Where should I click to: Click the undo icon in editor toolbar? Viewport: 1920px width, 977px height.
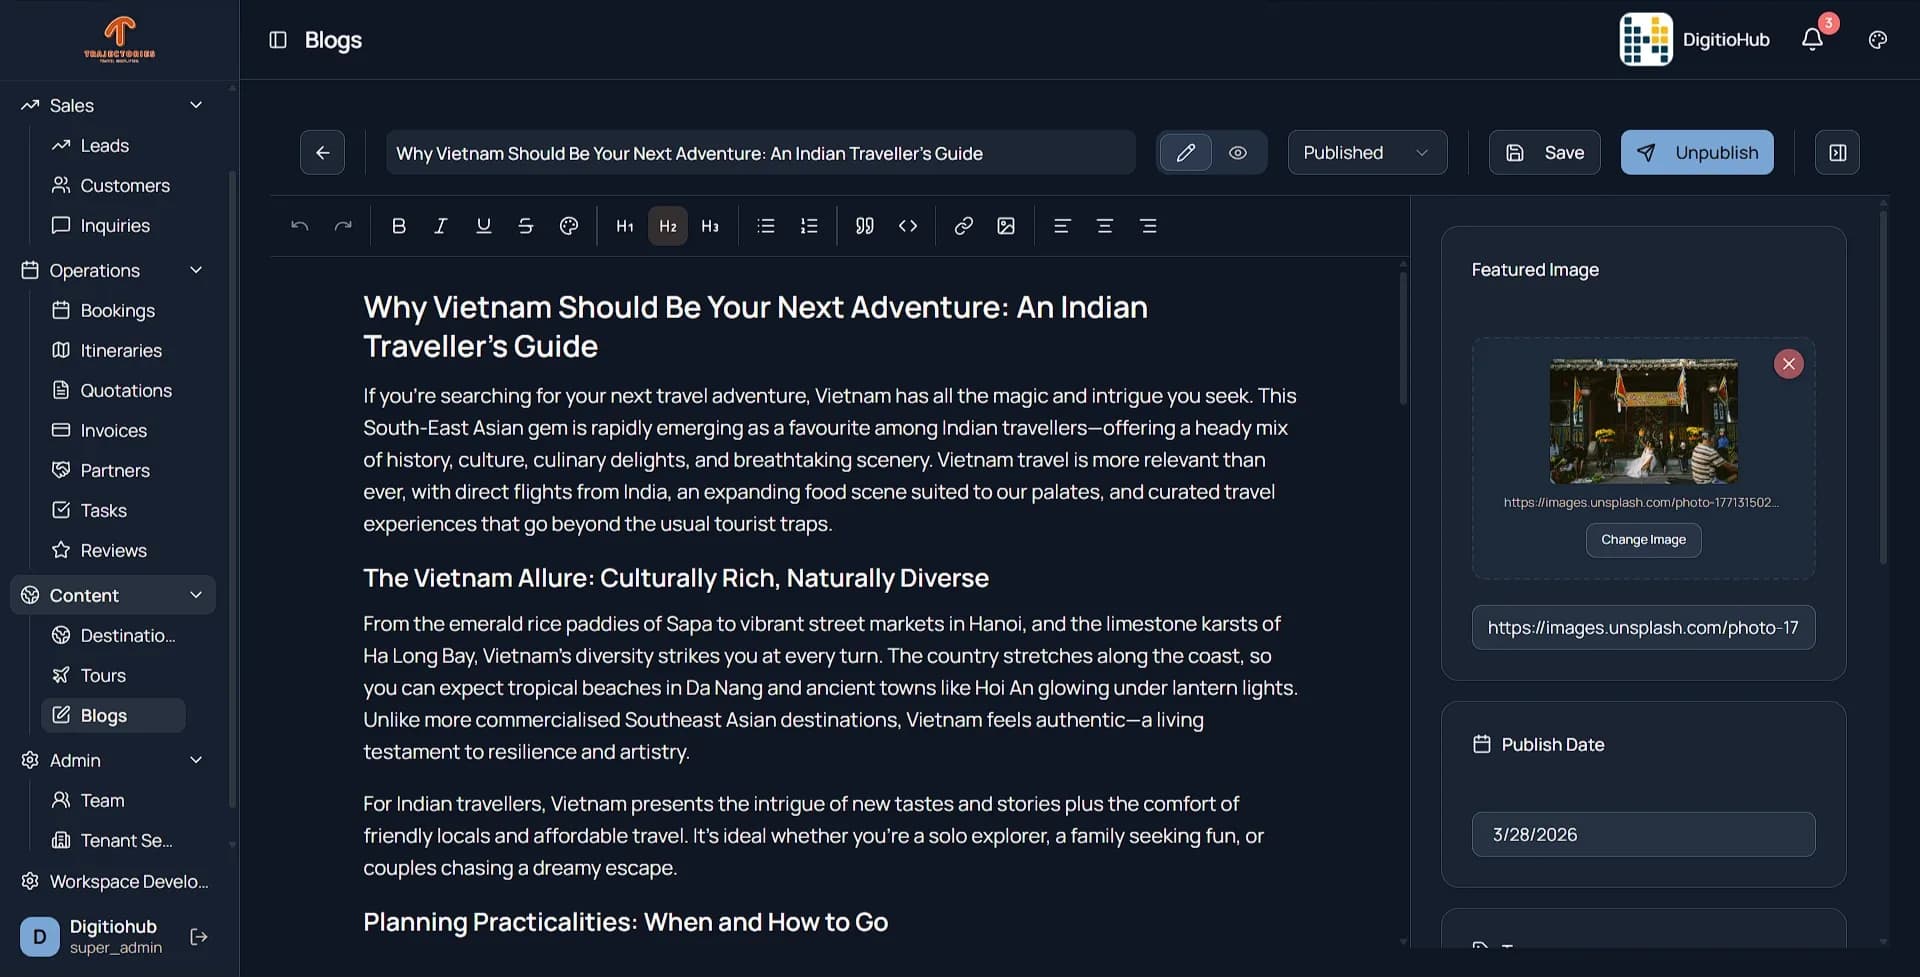pos(299,226)
